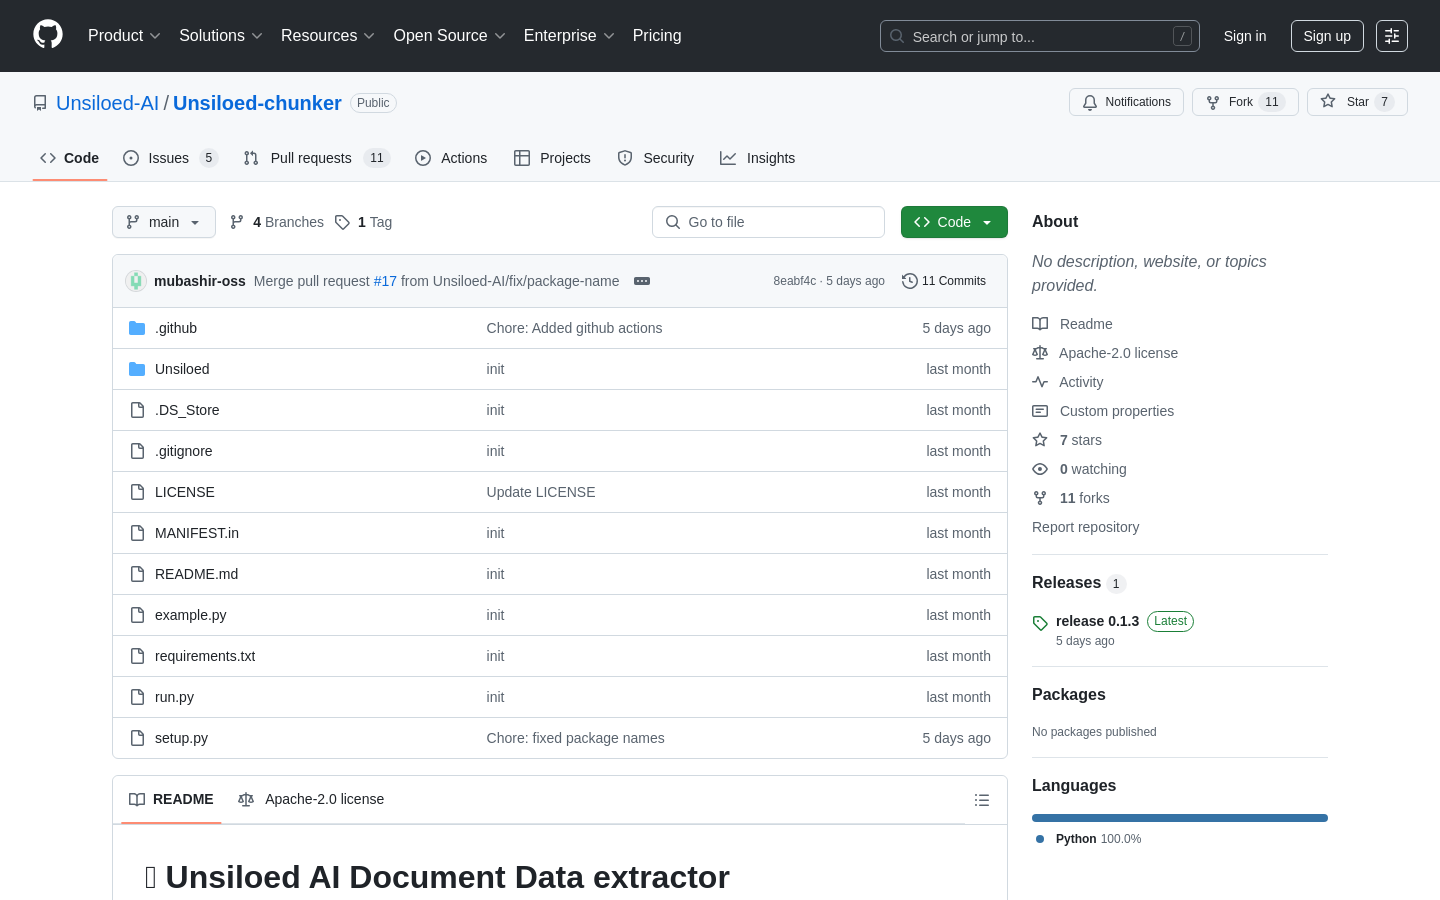Click the Python language bar
The height and width of the screenshot is (900, 1440).
[x=1180, y=818]
